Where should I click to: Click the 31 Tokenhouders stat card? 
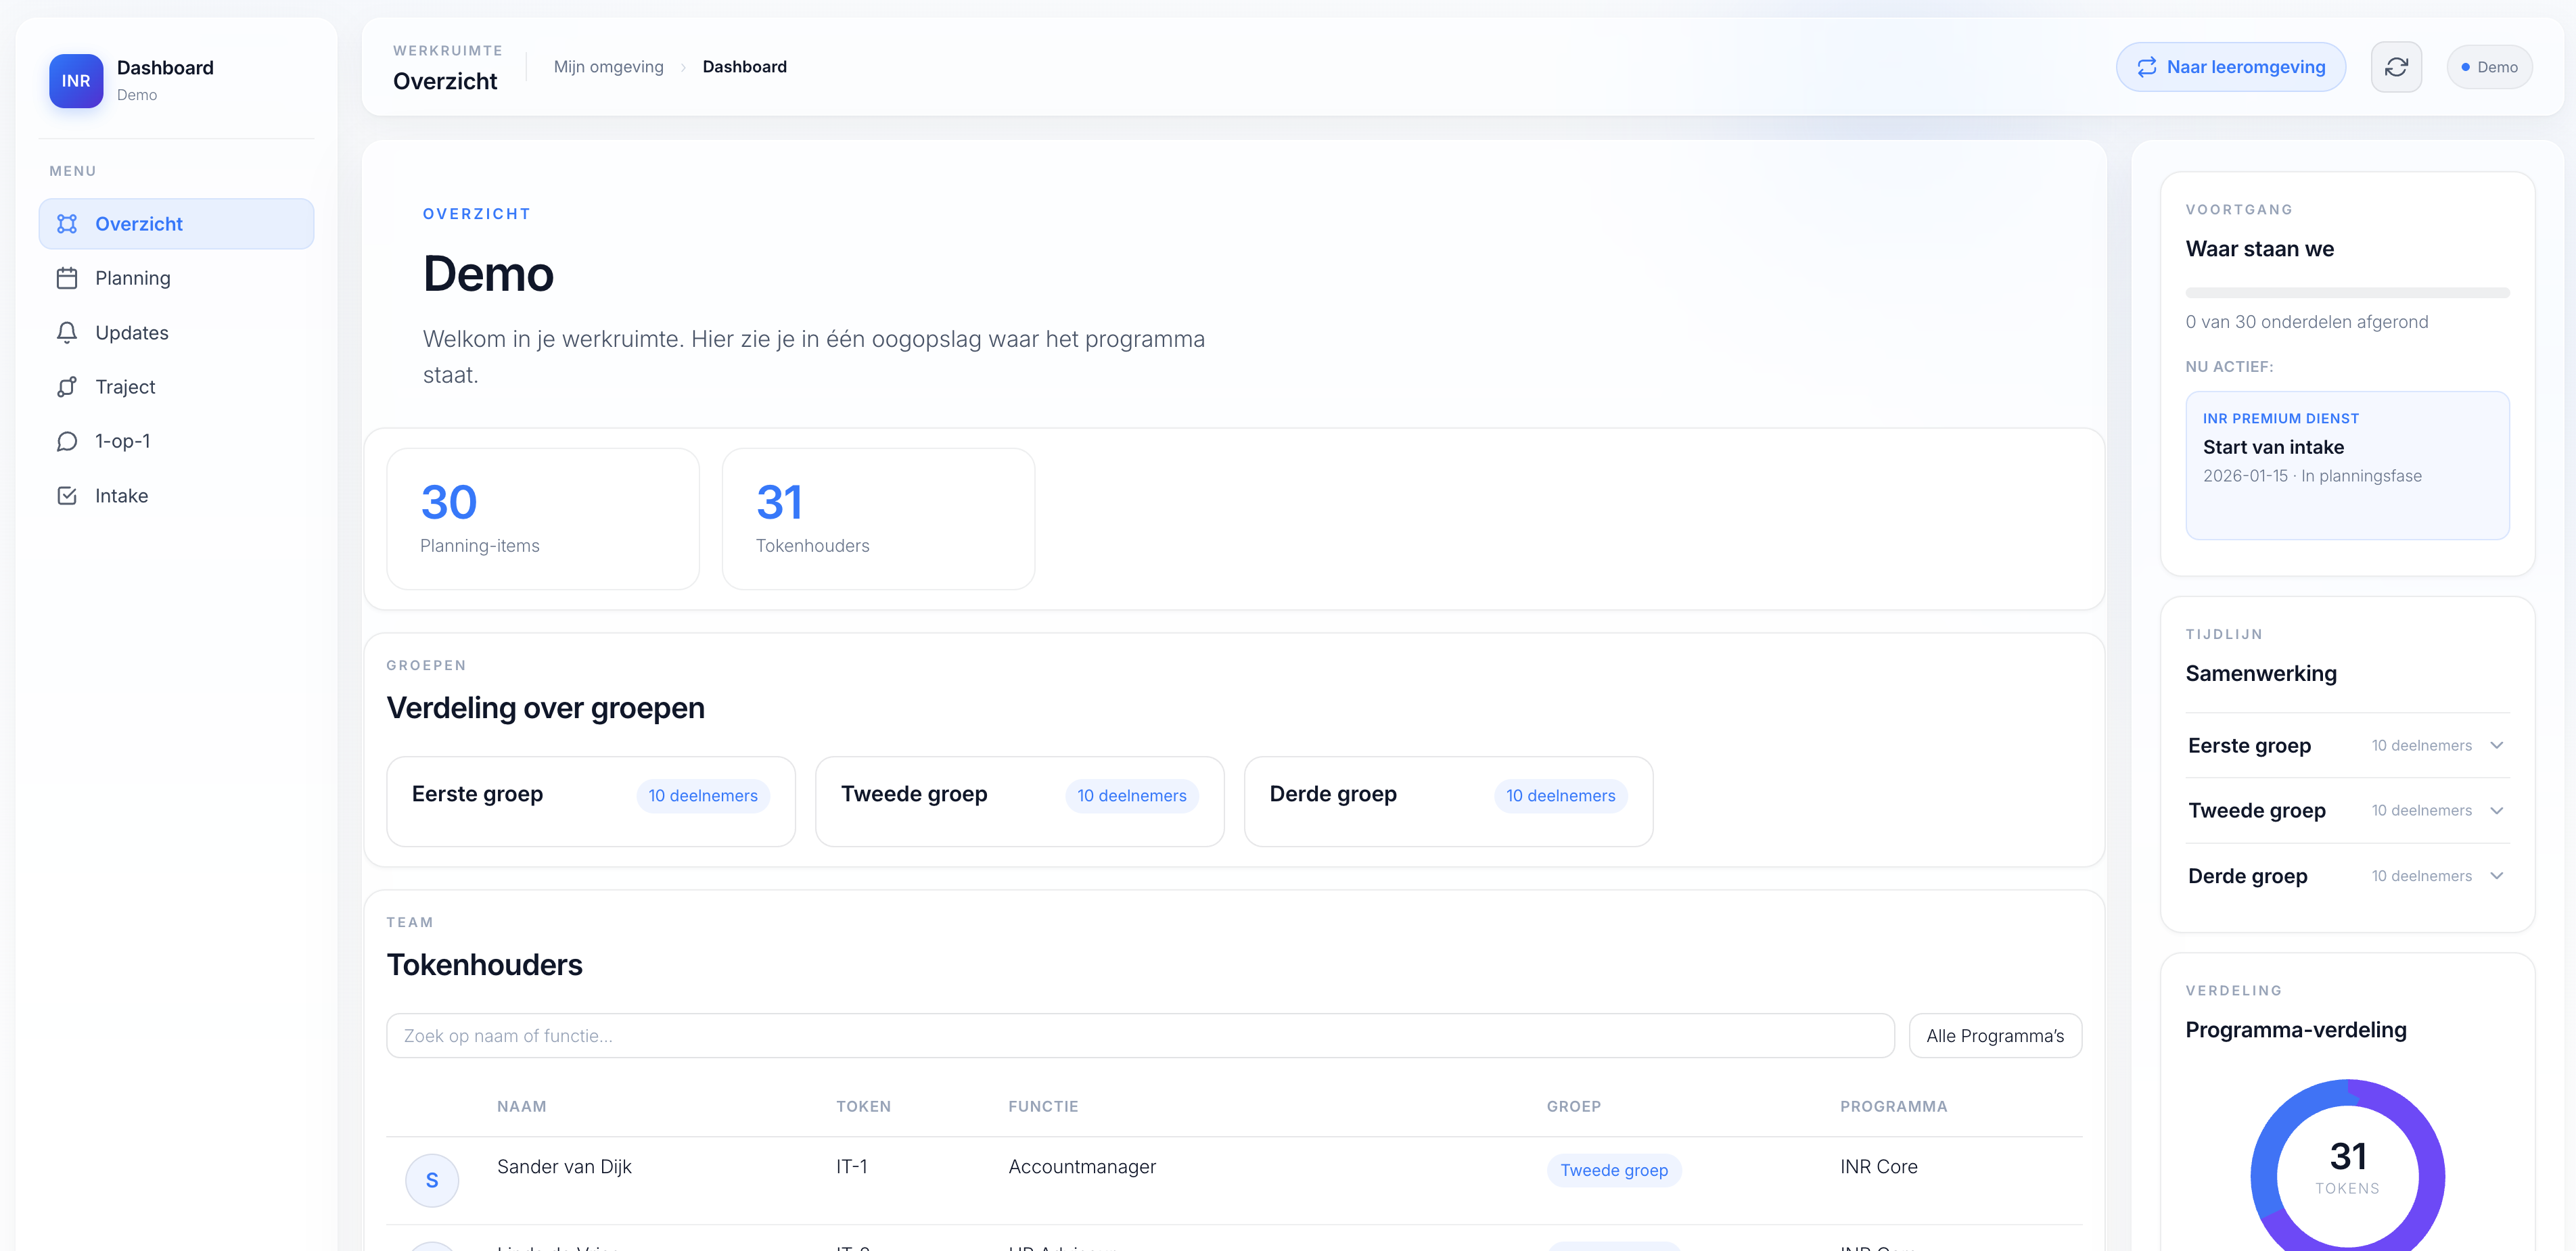click(878, 518)
